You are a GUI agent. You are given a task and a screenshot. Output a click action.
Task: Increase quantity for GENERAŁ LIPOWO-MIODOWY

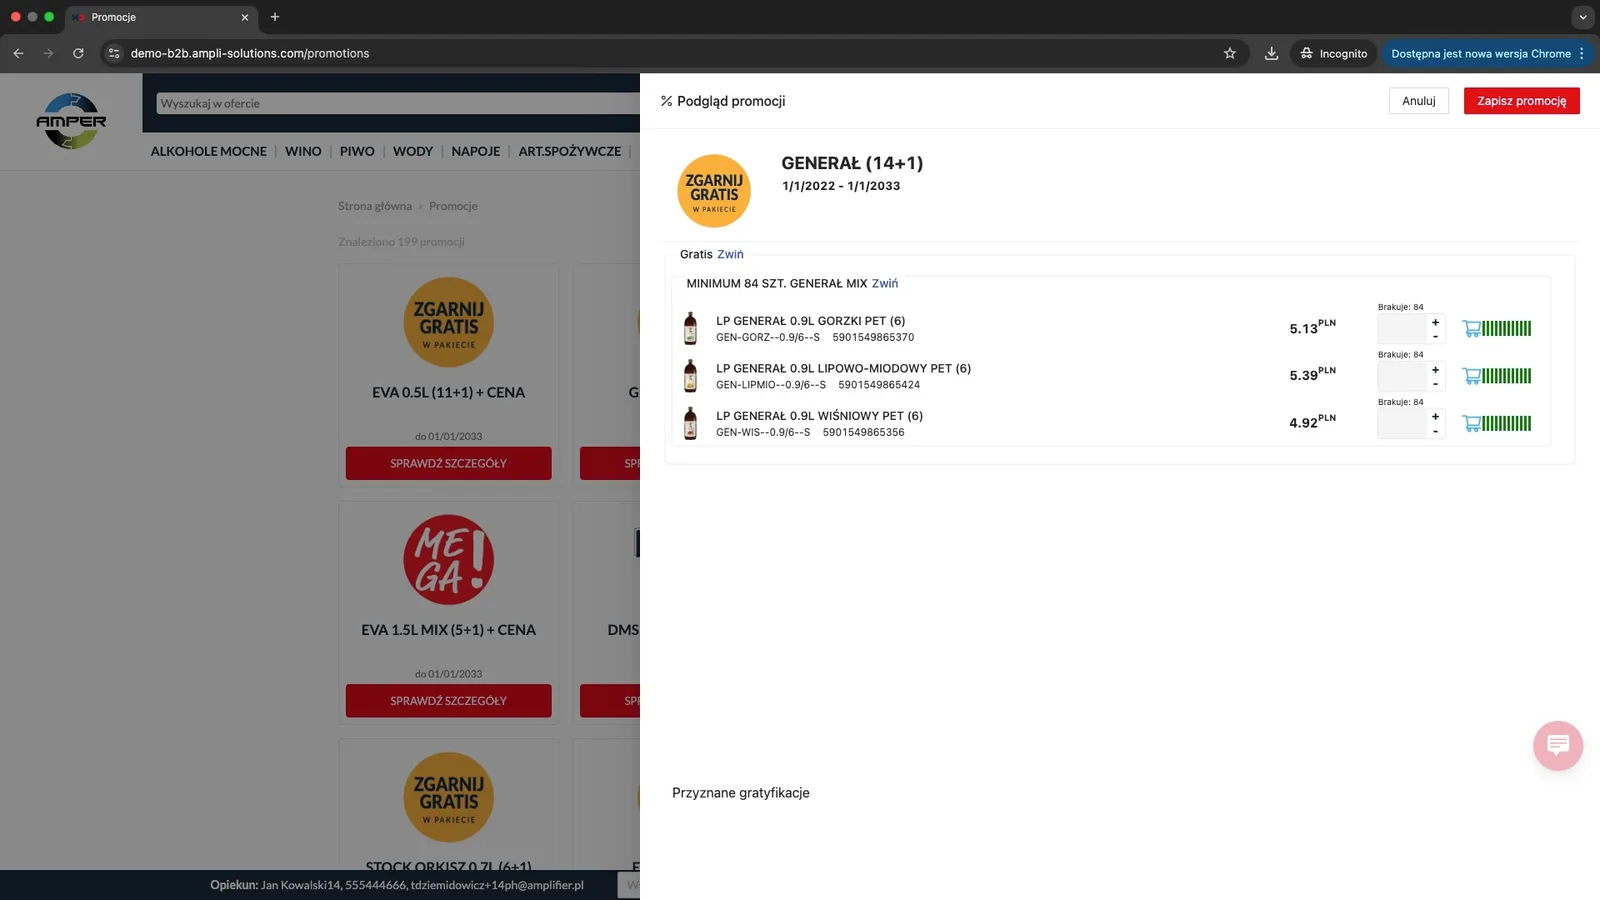click(1435, 370)
